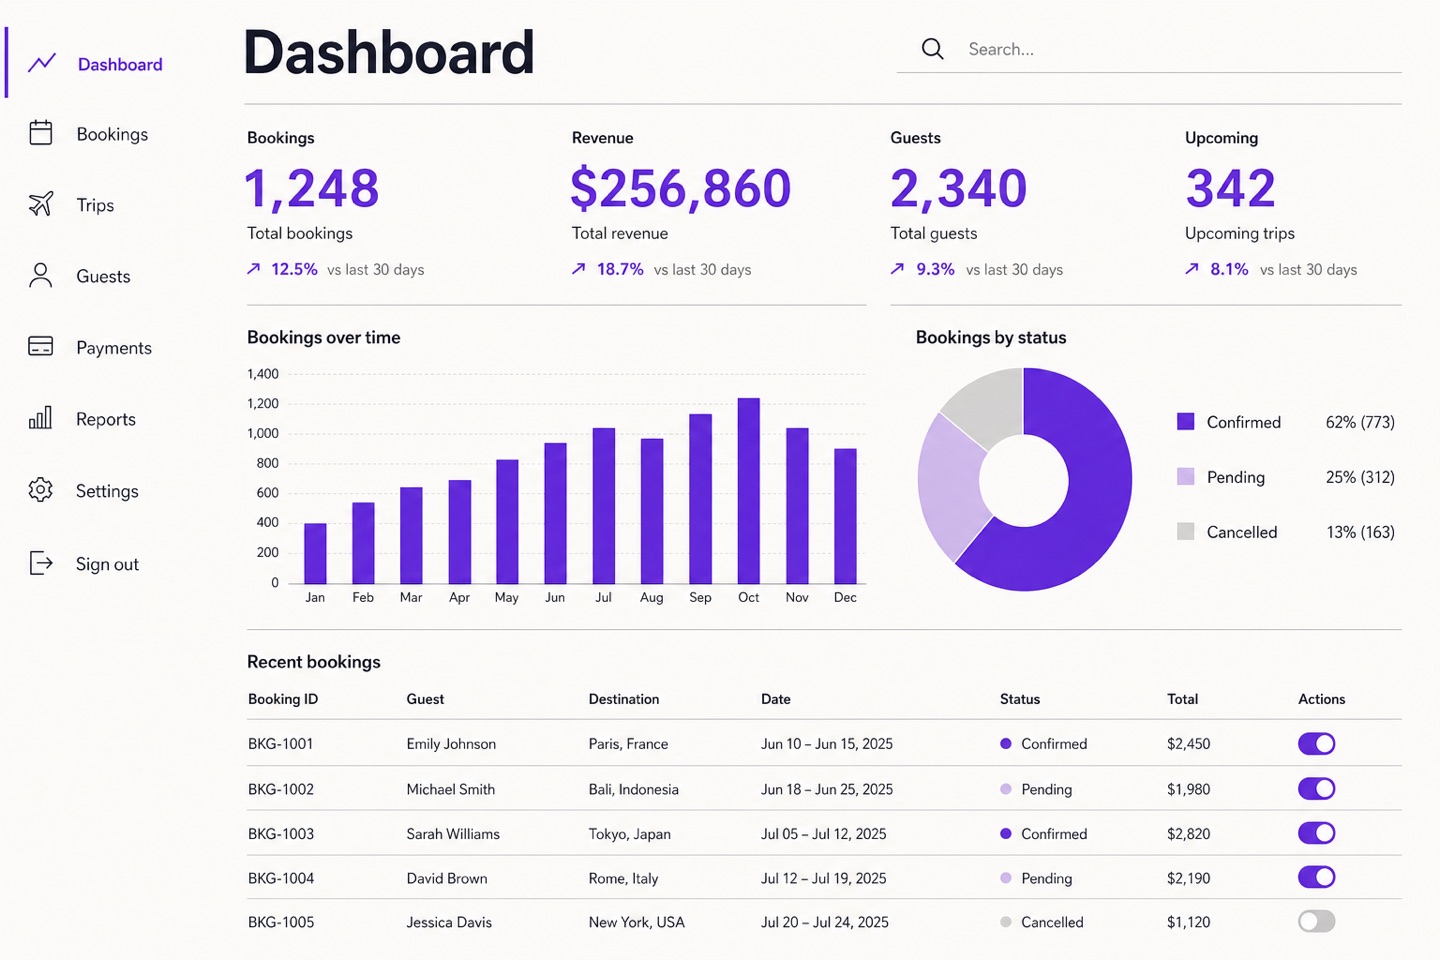Turn off the toggle for BKG-1001
Viewport: 1440px width, 960px height.
[x=1317, y=744]
